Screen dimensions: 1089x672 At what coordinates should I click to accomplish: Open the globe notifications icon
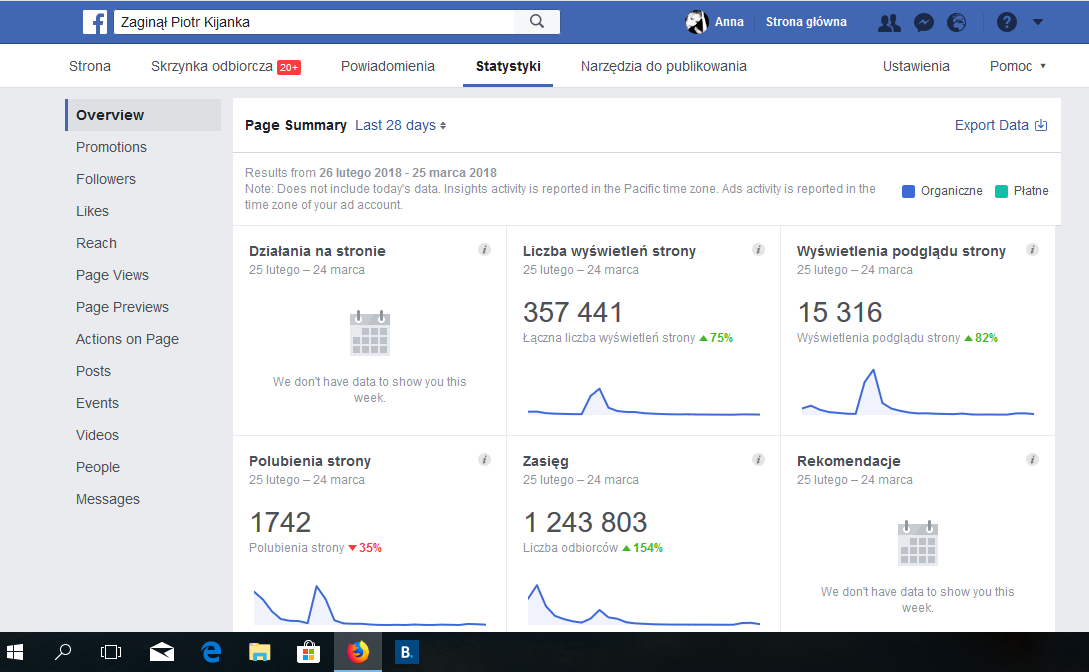click(x=957, y=22)
